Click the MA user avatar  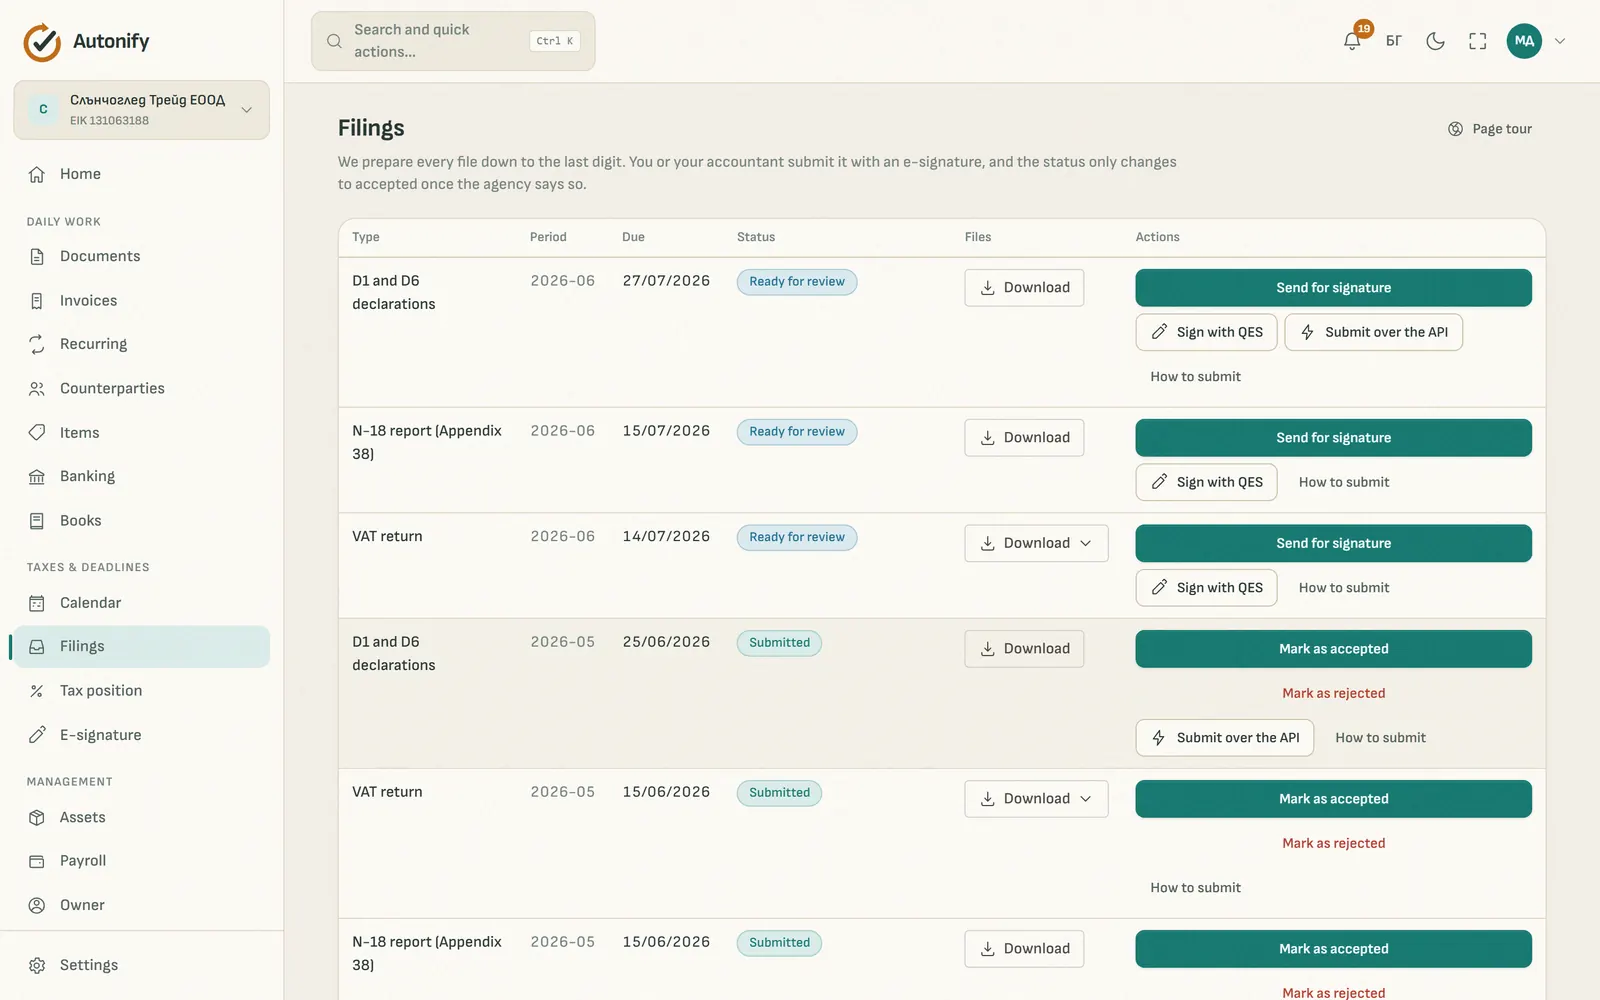pyautogui.click(x=1524, y=41)
